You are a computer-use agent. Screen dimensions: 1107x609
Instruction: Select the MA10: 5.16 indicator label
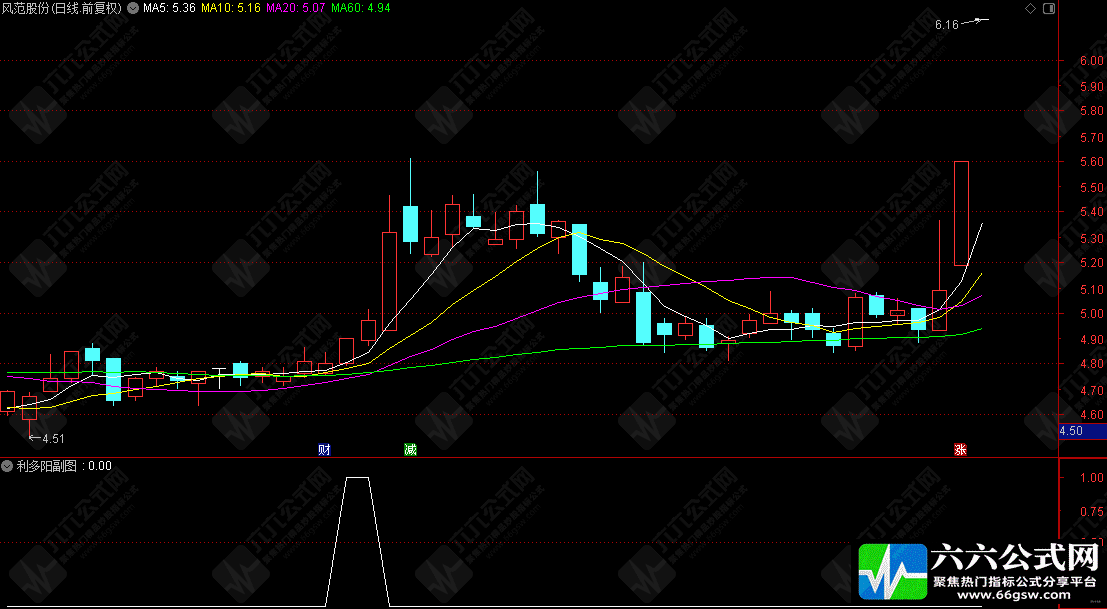[x=231, y=8]
